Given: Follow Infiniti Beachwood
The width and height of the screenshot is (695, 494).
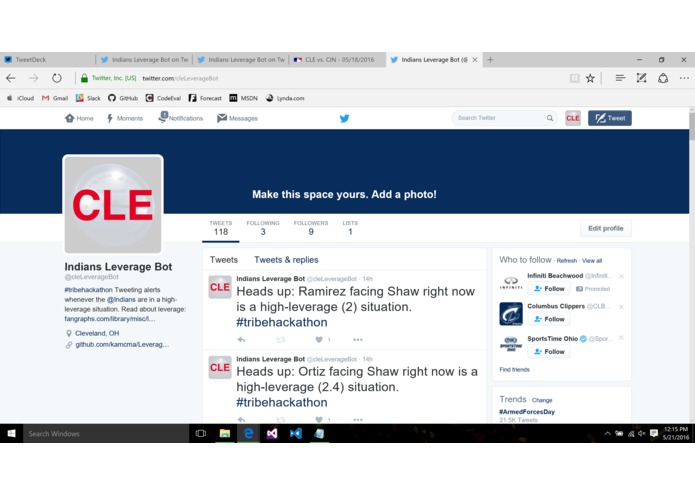Looking at the screenshot, I should click(x=549, y=289).
